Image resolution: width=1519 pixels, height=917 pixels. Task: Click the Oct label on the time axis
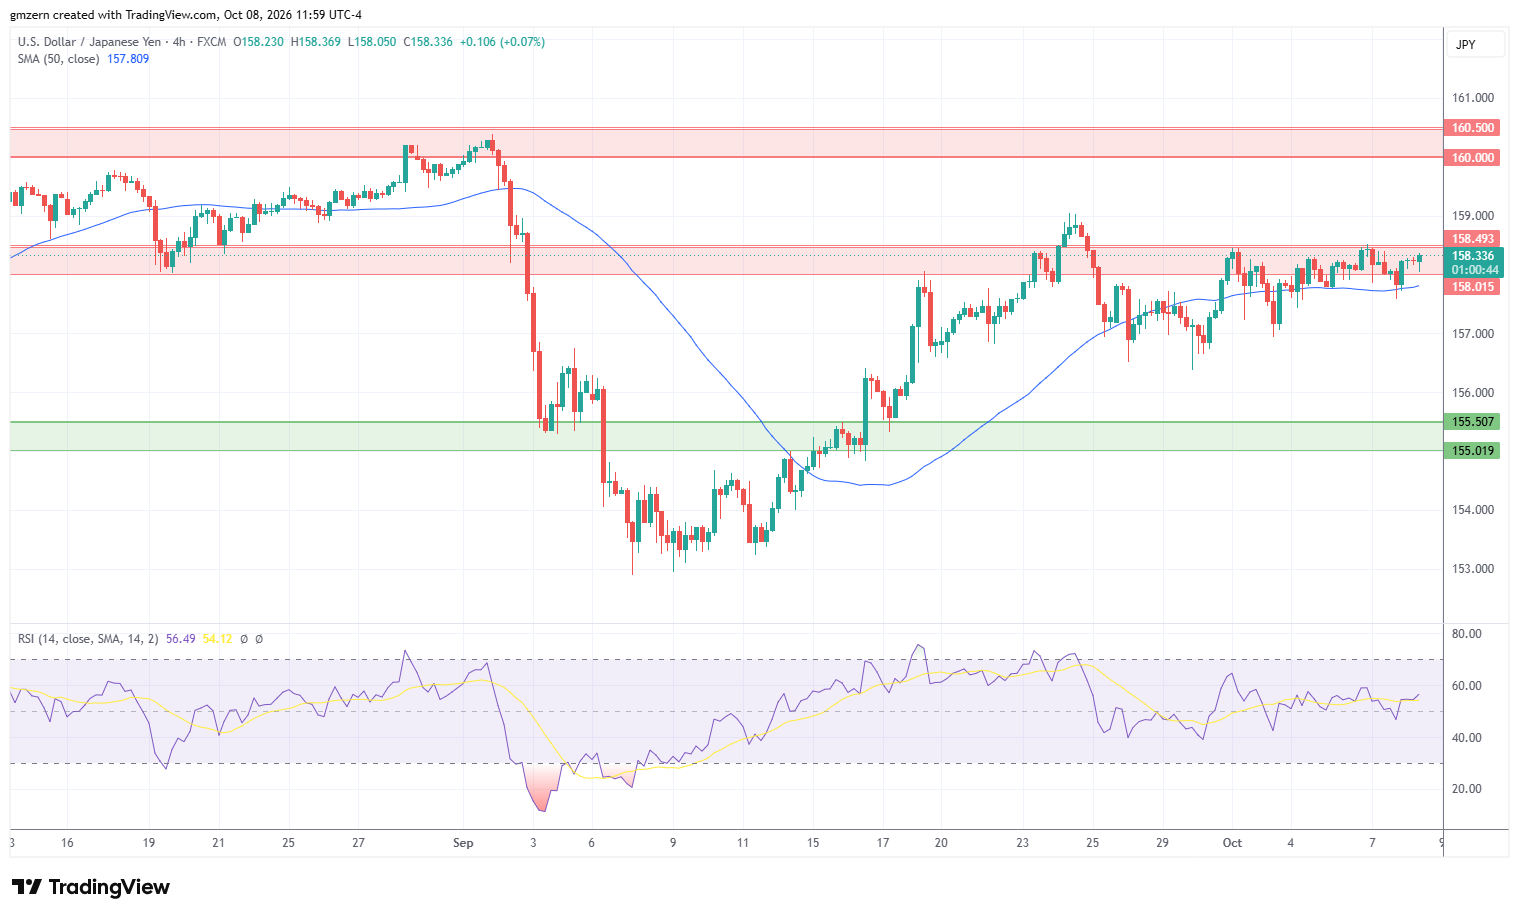click(1232, 843)
